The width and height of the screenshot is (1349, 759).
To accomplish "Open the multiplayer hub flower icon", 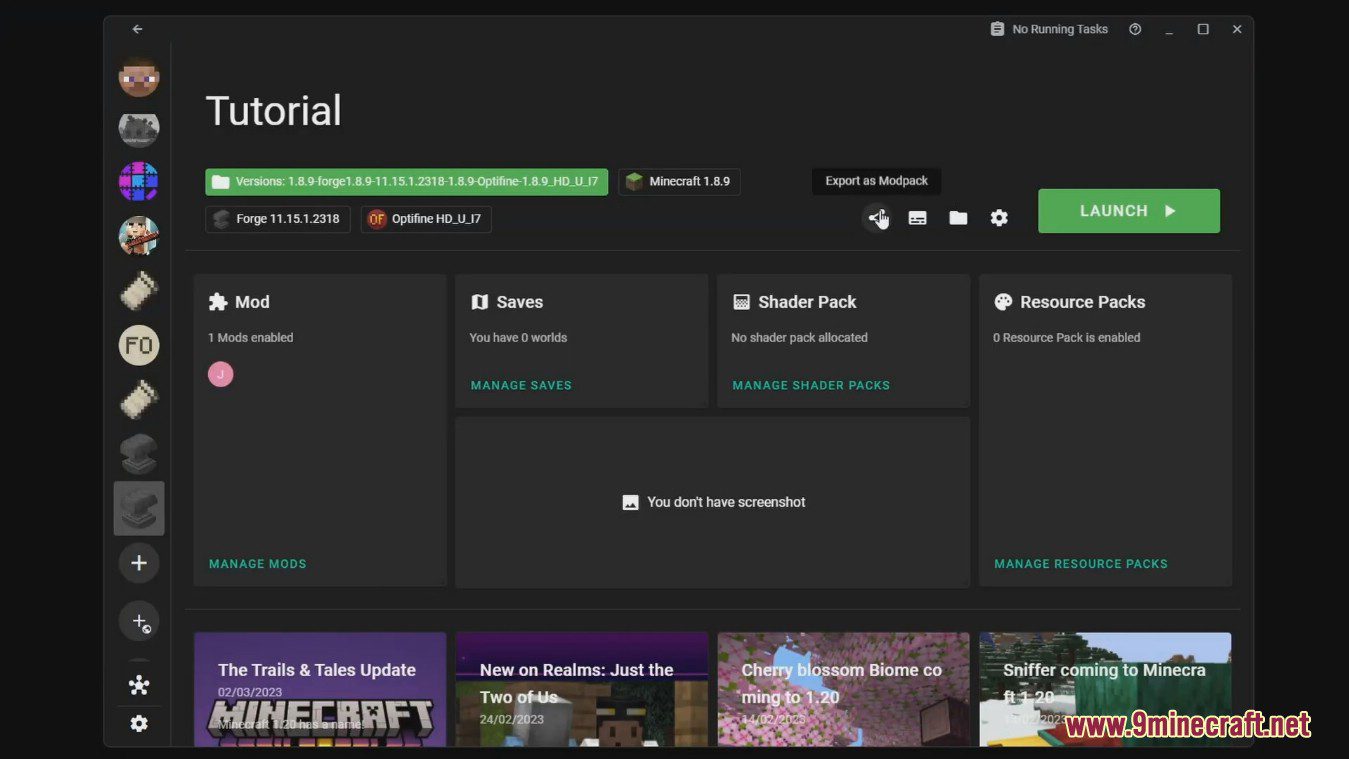I will point(139,685).
